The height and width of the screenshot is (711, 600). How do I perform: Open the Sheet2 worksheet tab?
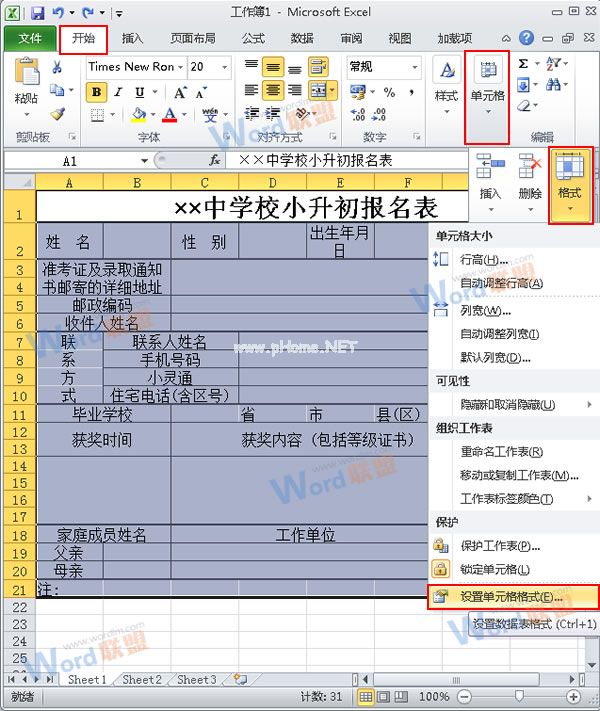142,679
